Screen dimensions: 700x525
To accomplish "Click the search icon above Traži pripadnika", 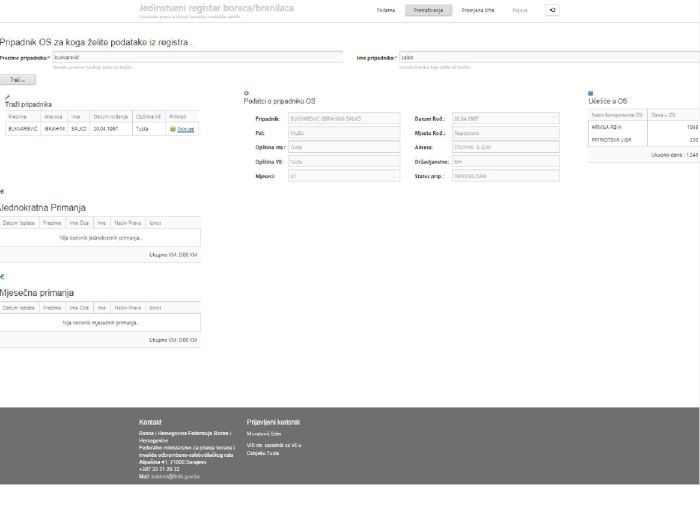I will pos(7,97).
